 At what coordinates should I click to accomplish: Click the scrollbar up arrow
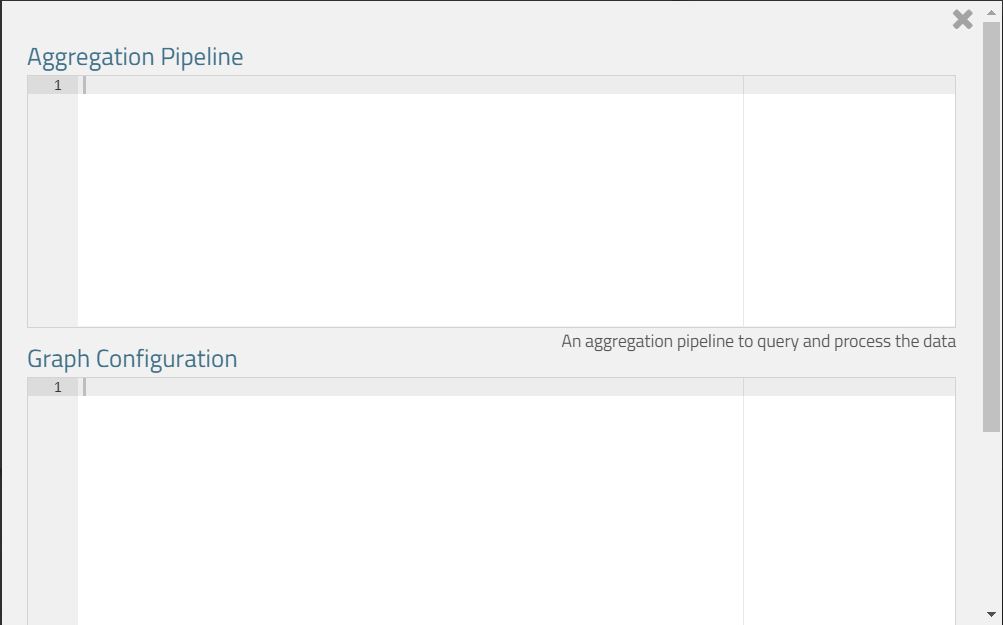(992, 12)
